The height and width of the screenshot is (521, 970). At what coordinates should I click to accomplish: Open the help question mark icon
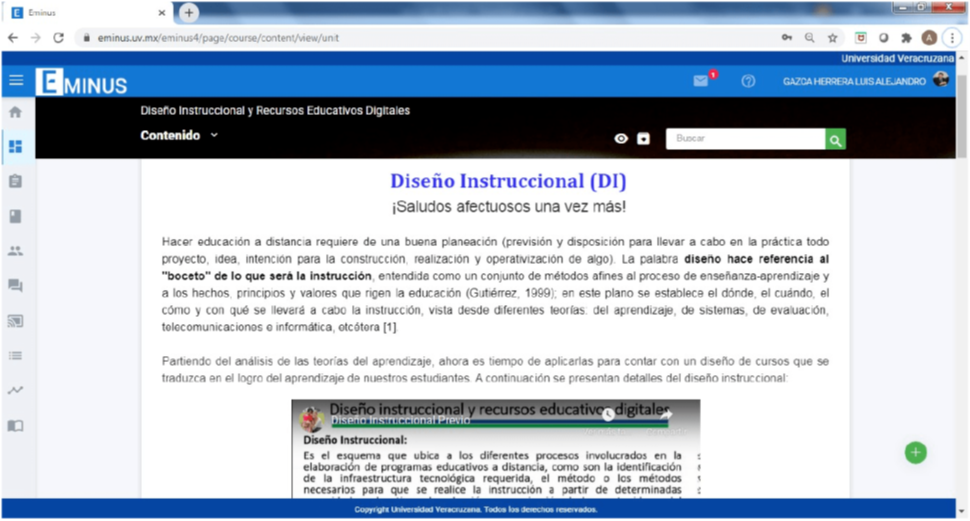click(x=748, y=81)
